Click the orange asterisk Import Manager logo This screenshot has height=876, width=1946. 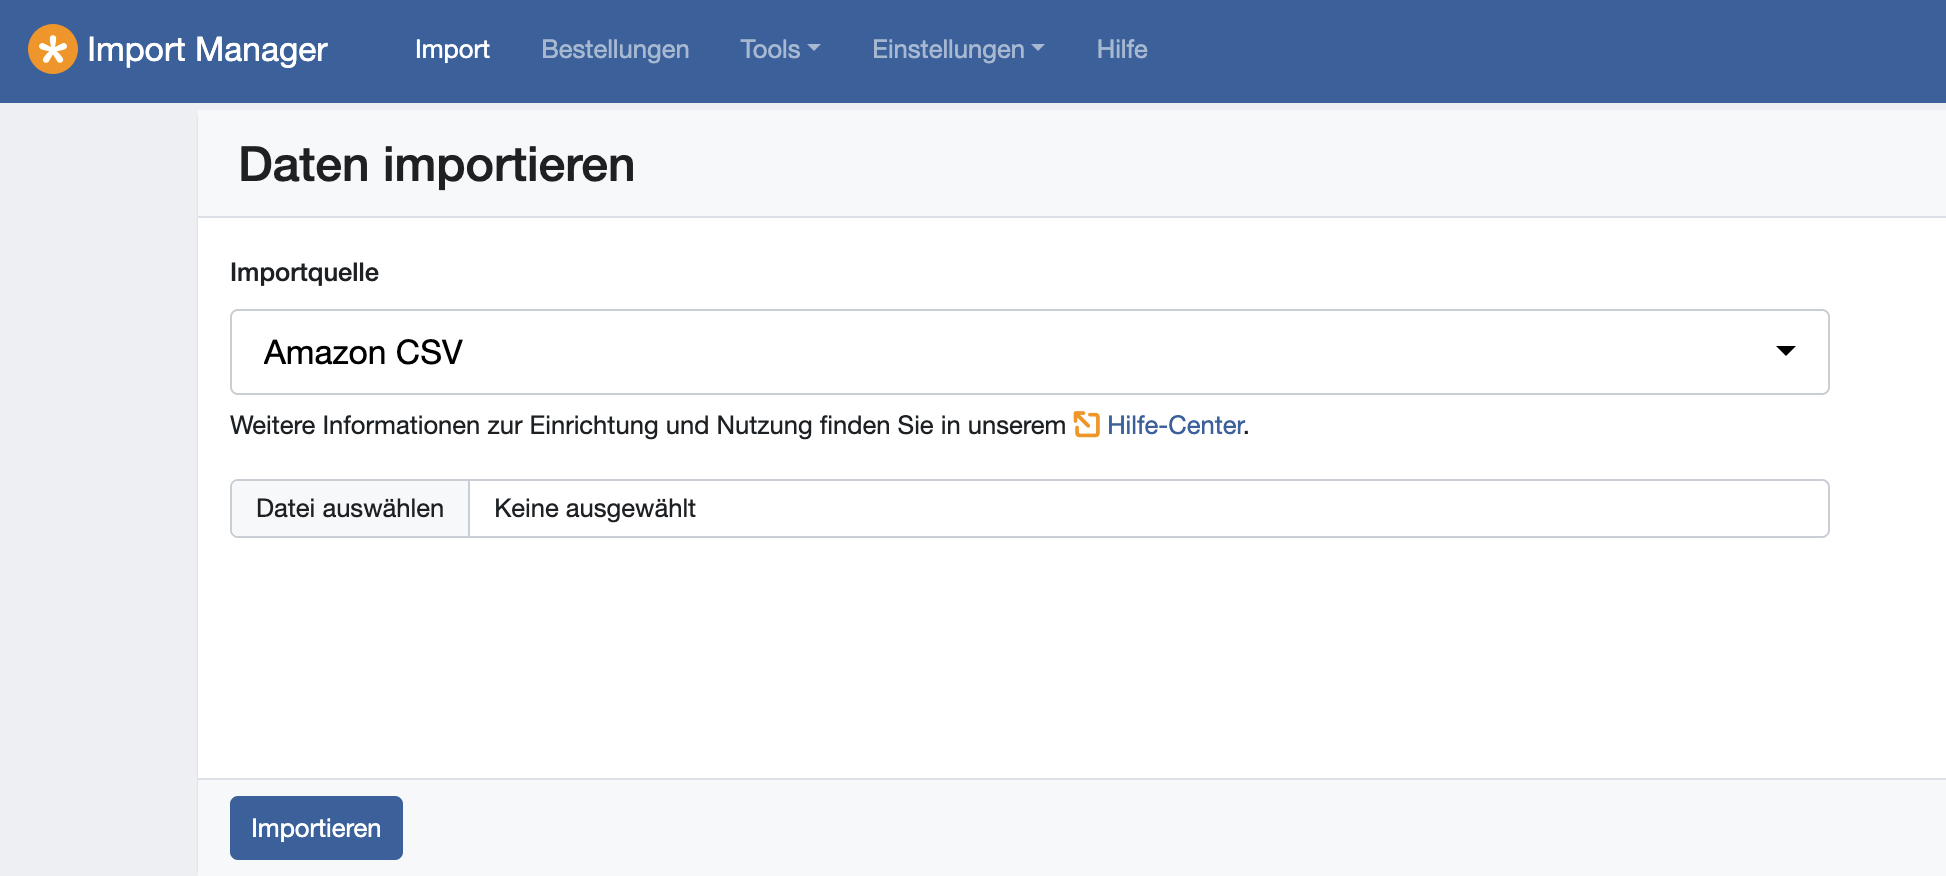[x=53, y=49]
